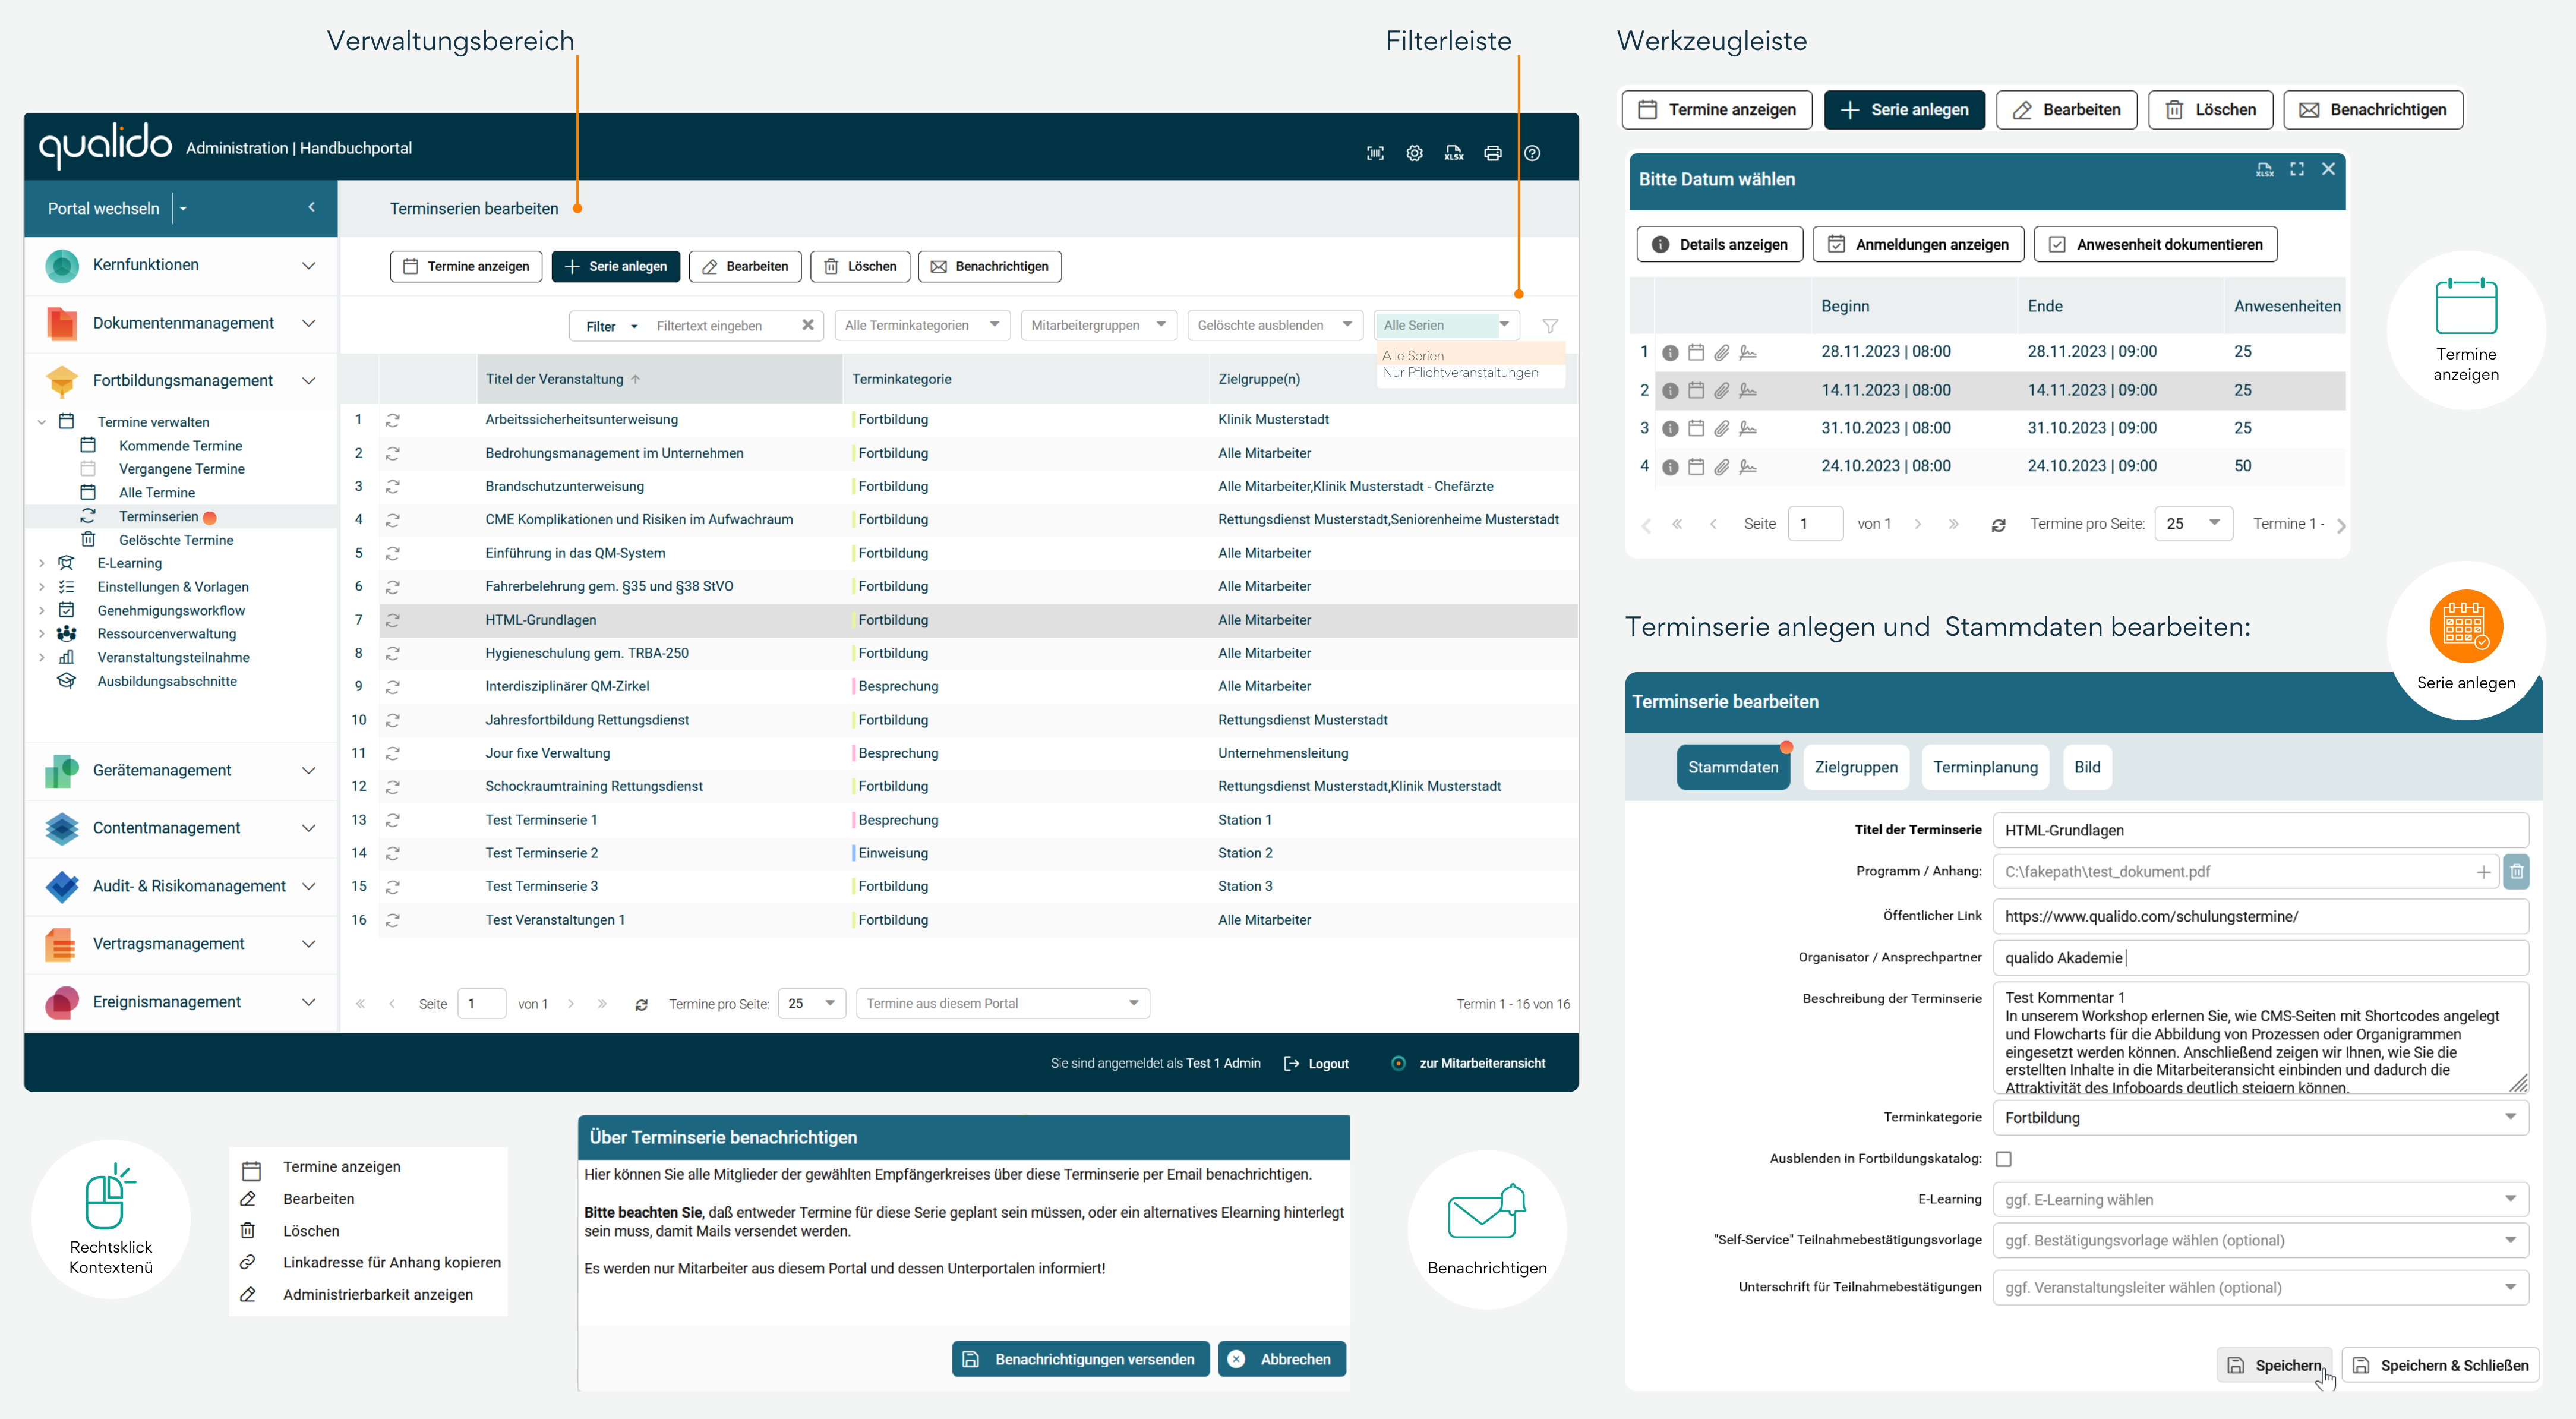Click signature icon for 24.10.2023 appointment
The image size is (2576, 1419).
point(1748,466)
